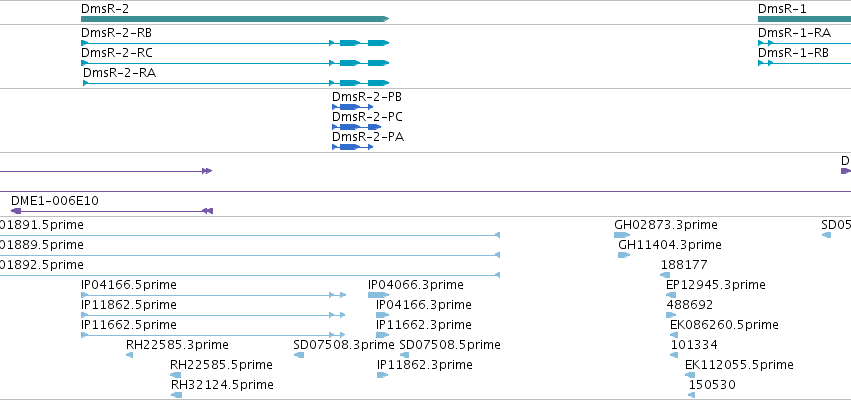Viewport: 851px width, 400px height.
Task: Click the DmsR-2 gene name label
Action: point(105,9)
